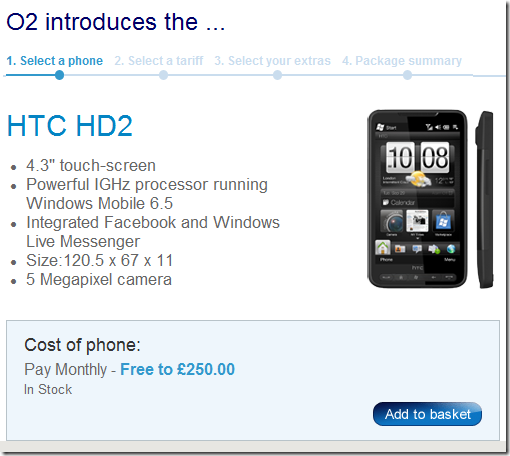Click the progress dot under Package summary
This screenshot has height=456, width=510.
click(x=407, y=75)
